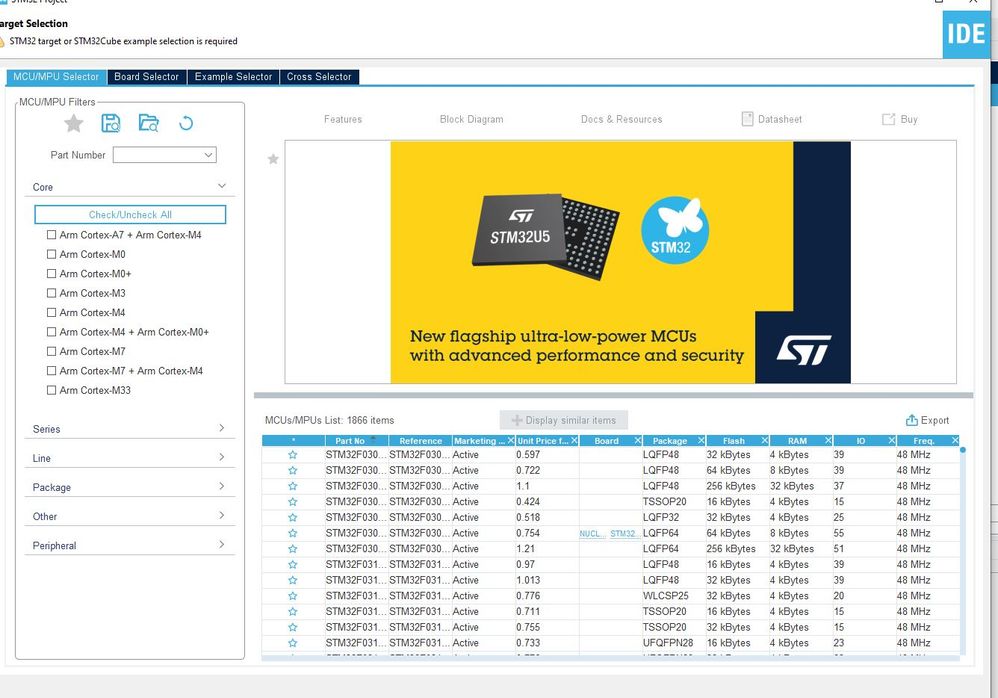Star the row priced 0.518
The height and width of the screenshot is (698, 998).
(x=293, y=517)
